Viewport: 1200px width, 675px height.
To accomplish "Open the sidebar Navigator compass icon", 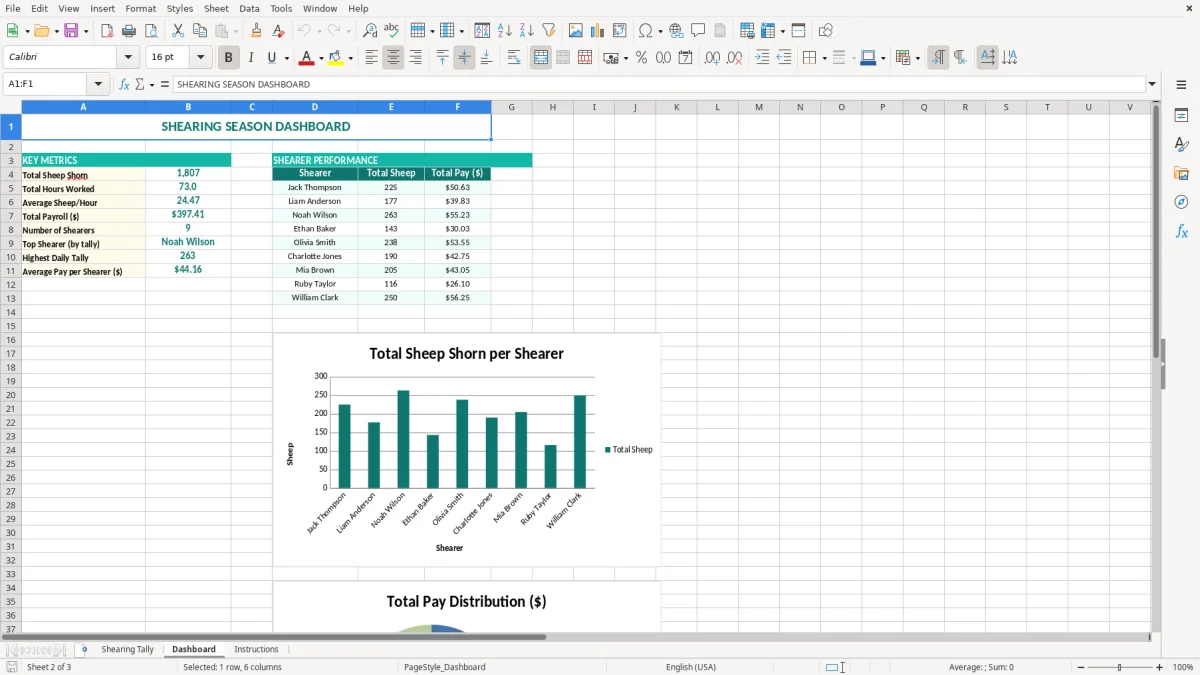I will click(x=1181, y=203).
